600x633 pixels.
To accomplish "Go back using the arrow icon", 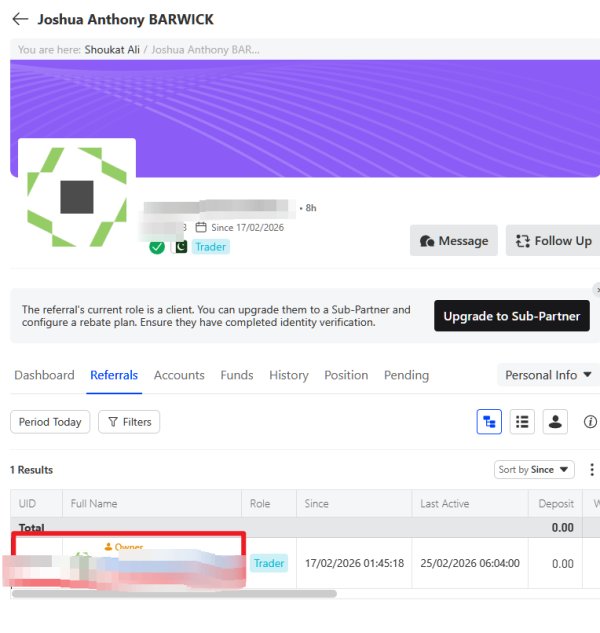I will [x=20, y=19].
